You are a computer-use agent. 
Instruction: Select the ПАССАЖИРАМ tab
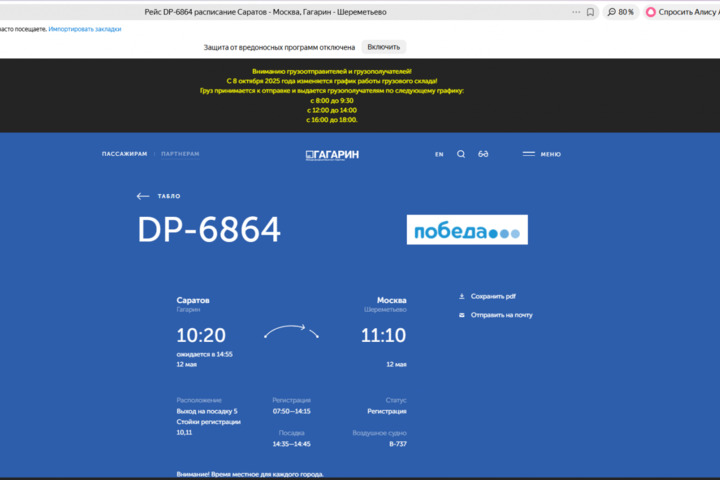[x=124, y=154]
